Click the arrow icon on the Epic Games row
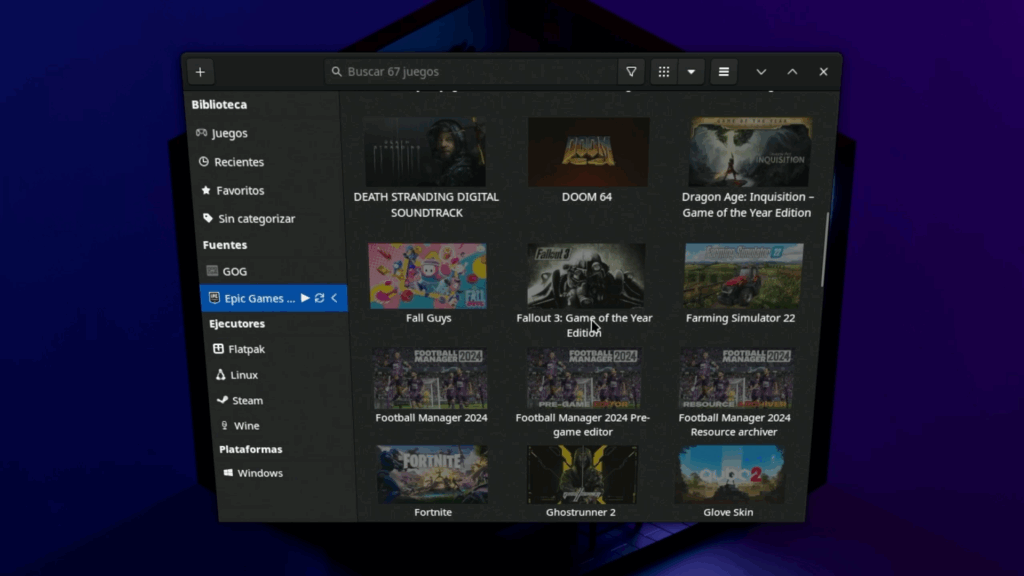 pos(334,298)
